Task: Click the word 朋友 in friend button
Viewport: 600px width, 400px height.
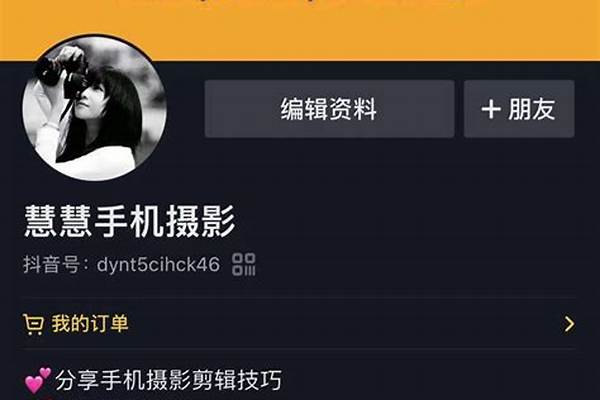Action: [x=532, y=109]
